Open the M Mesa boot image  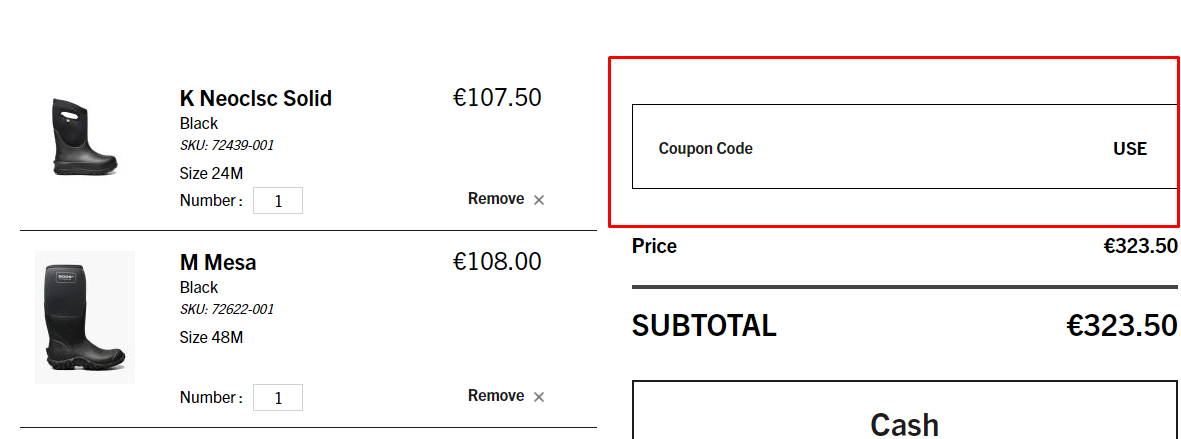point(84,317)
